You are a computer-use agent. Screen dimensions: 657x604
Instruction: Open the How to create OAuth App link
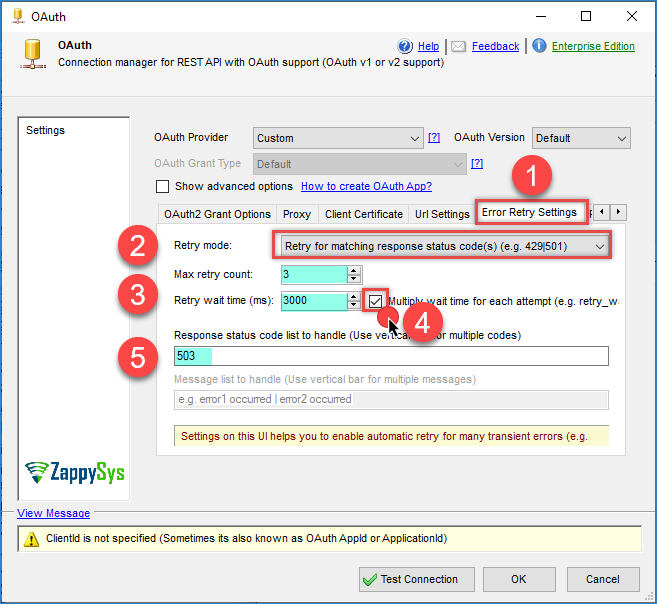click(x=366, y=186)
